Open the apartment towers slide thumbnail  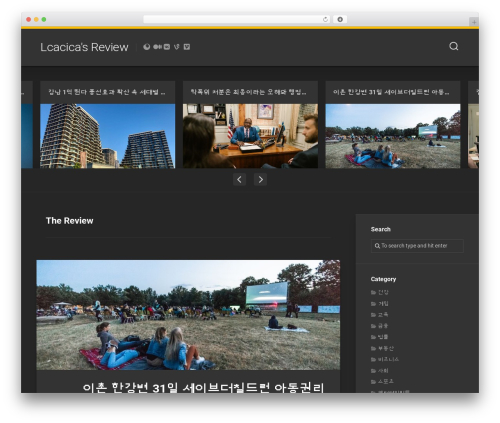coord(108,136)
